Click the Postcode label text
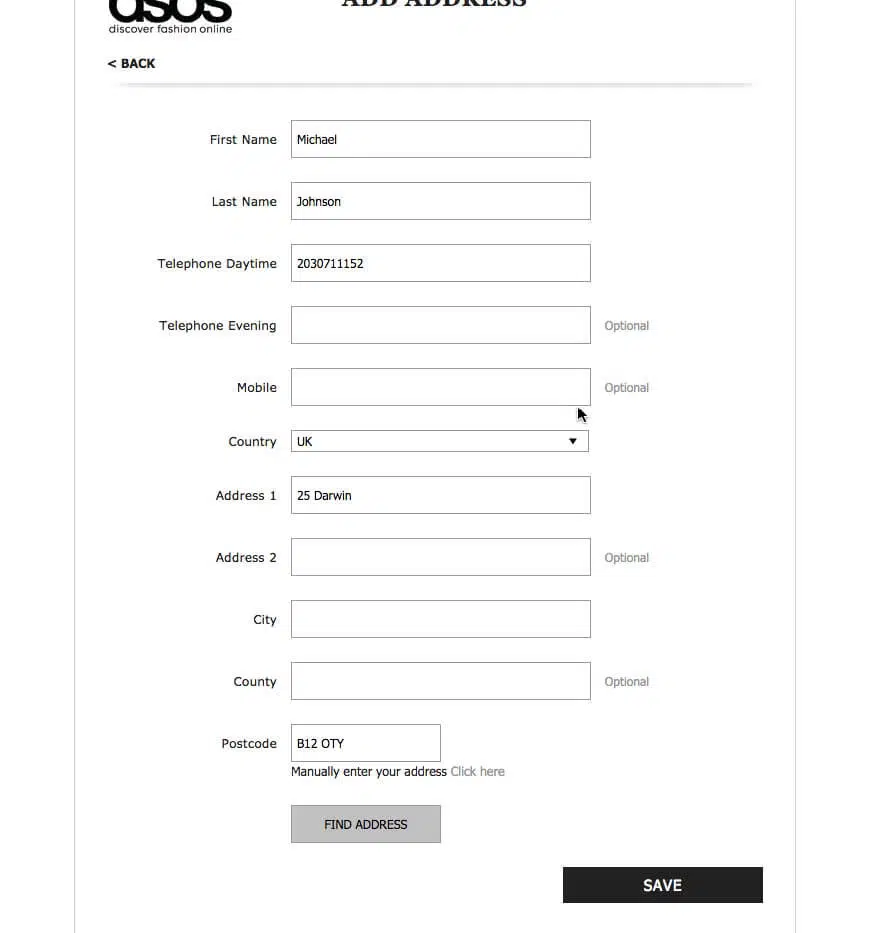Viewport: 870px width, 933px height. click(249, 744)
